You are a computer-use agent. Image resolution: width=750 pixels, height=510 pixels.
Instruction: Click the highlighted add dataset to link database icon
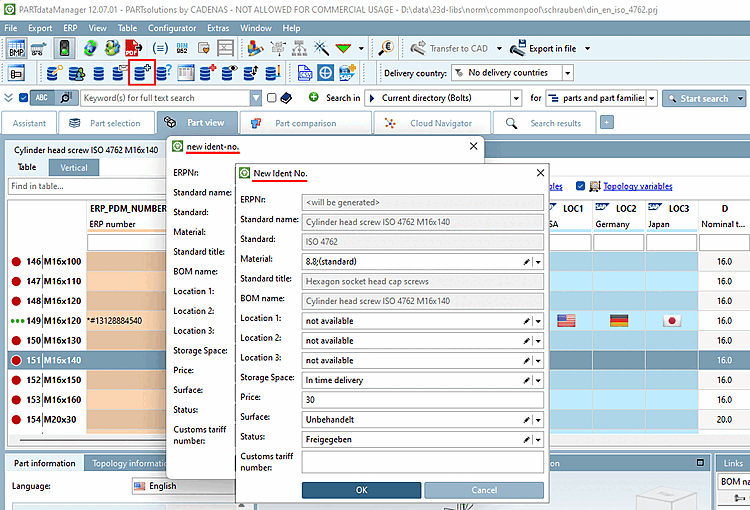coord(141,72)
